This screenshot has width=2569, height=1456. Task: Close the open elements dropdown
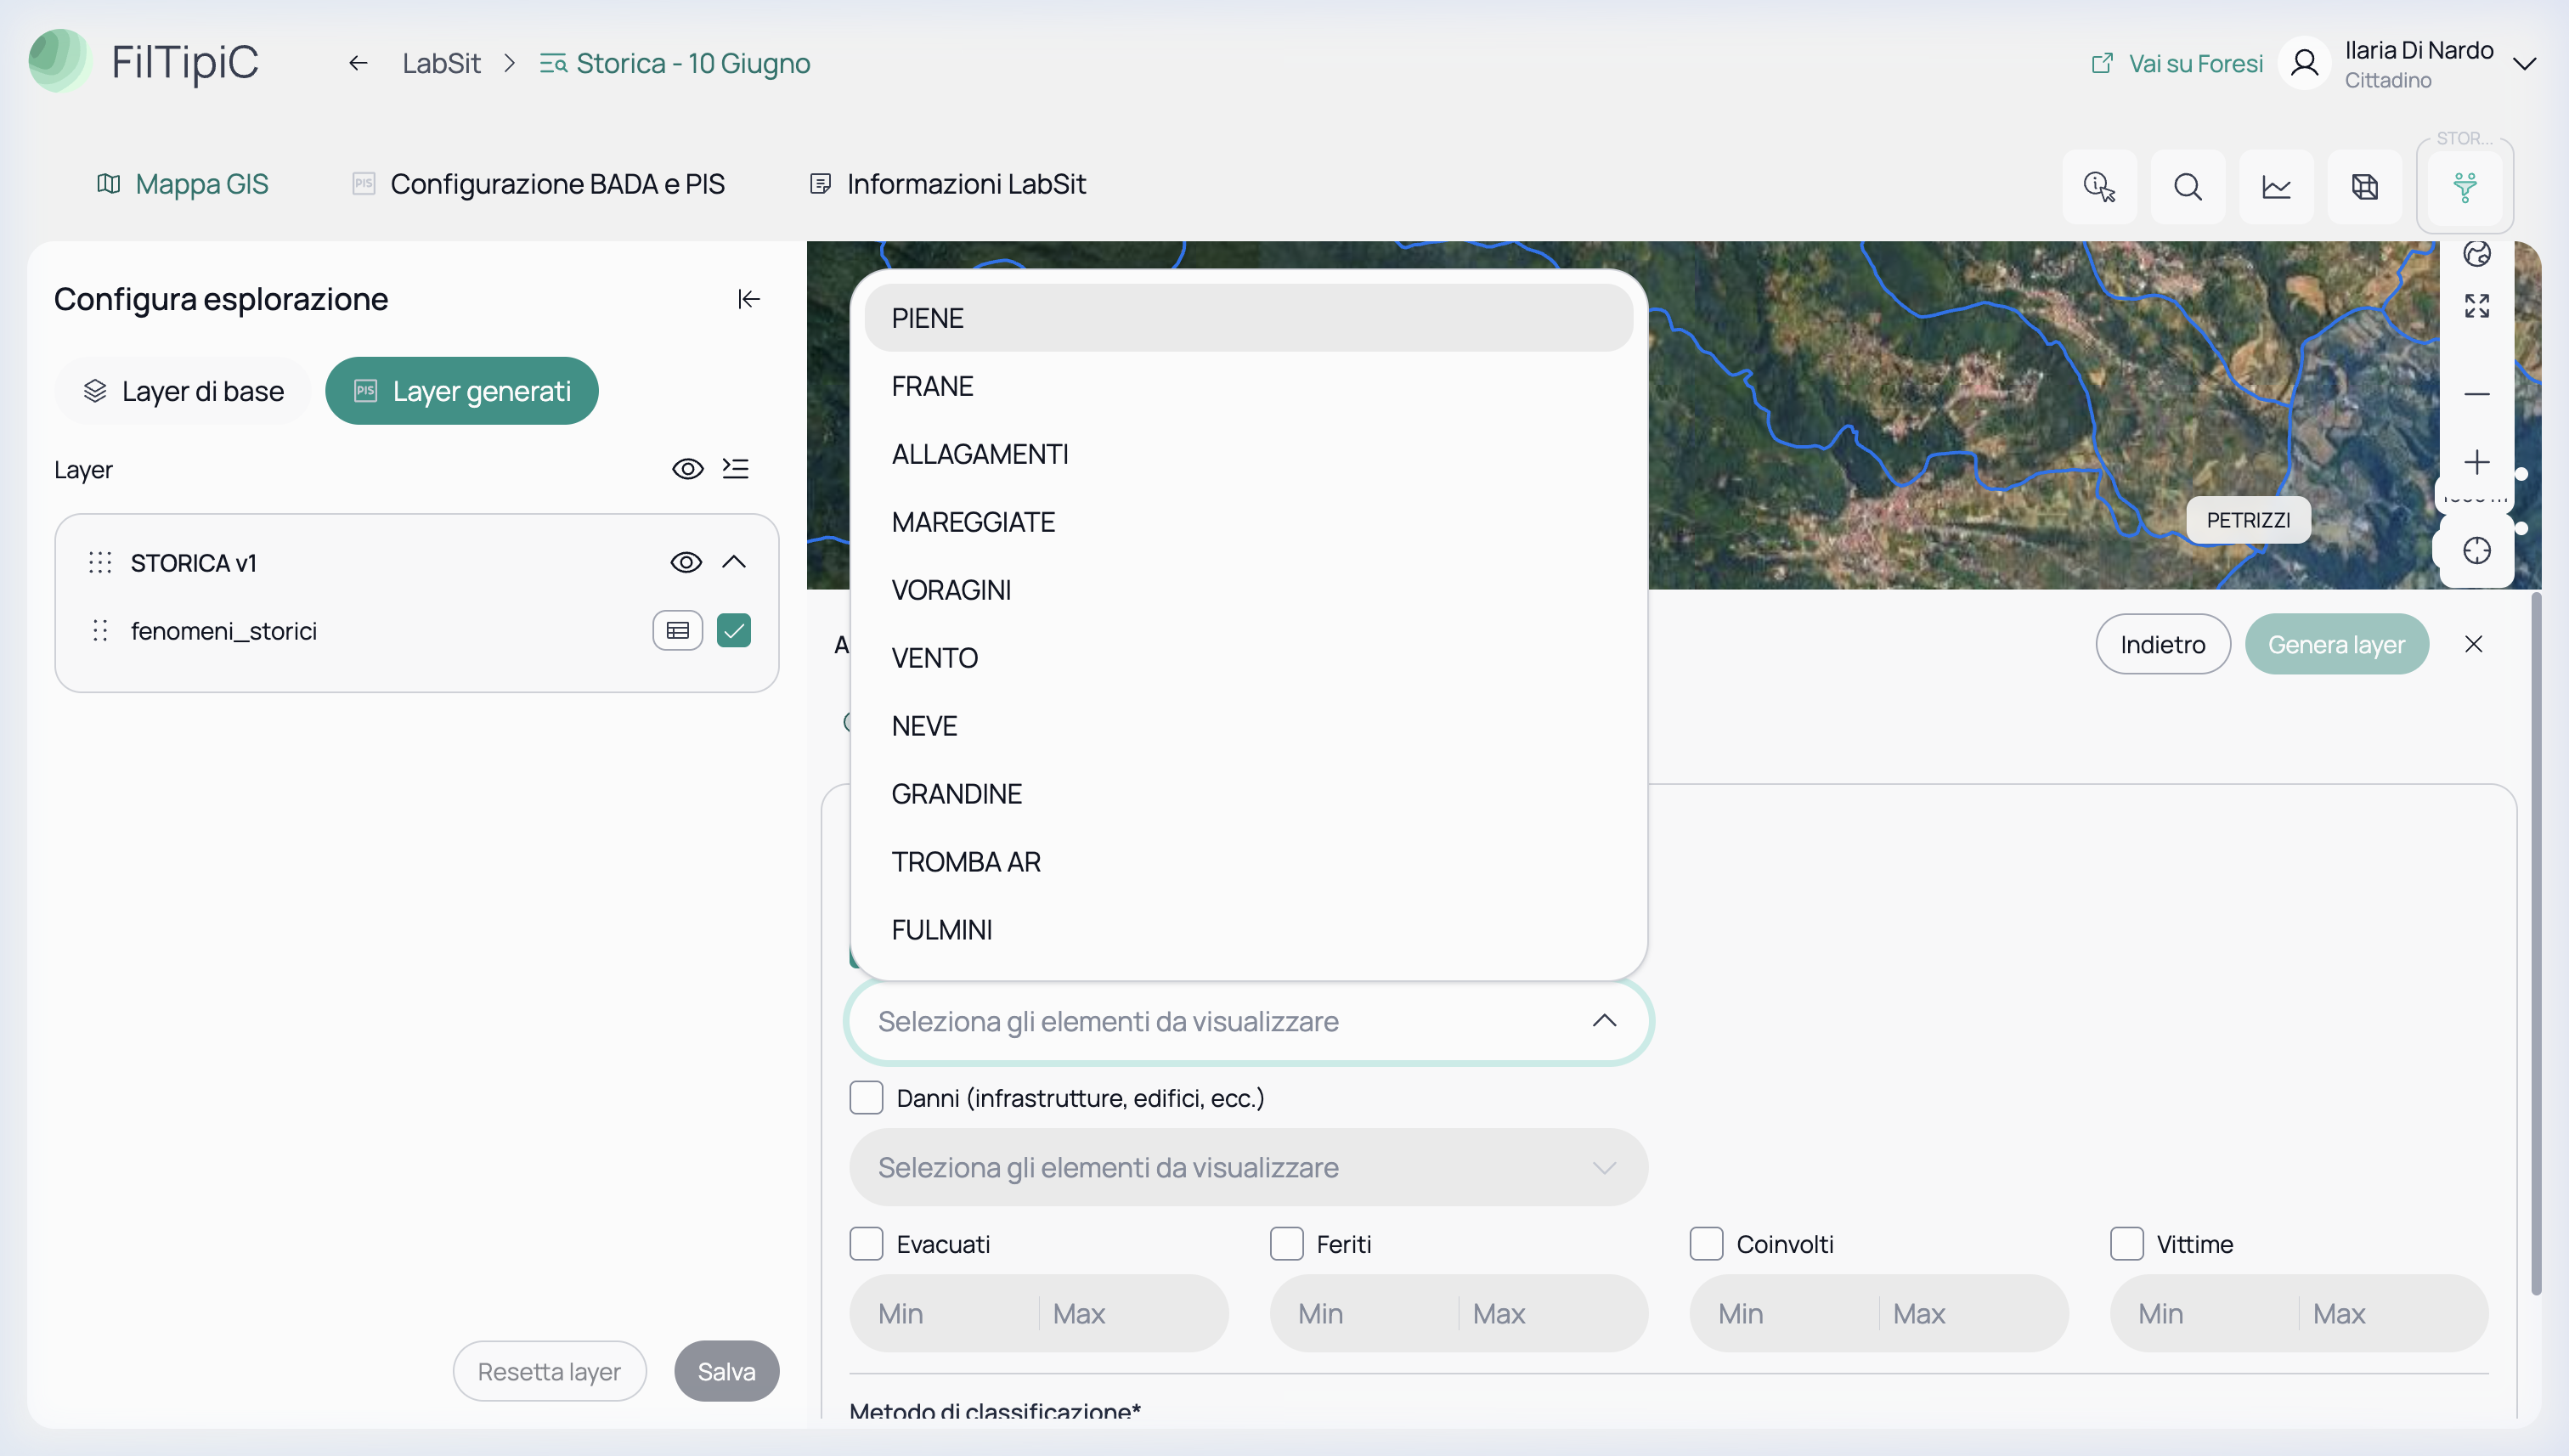click(x=1604, y=1020)
